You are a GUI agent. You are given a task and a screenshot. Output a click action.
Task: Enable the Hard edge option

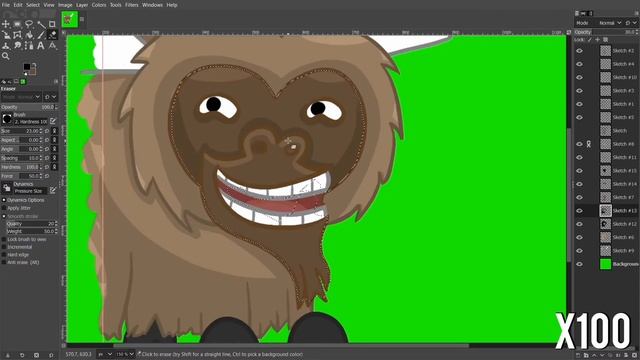(4, 255)
